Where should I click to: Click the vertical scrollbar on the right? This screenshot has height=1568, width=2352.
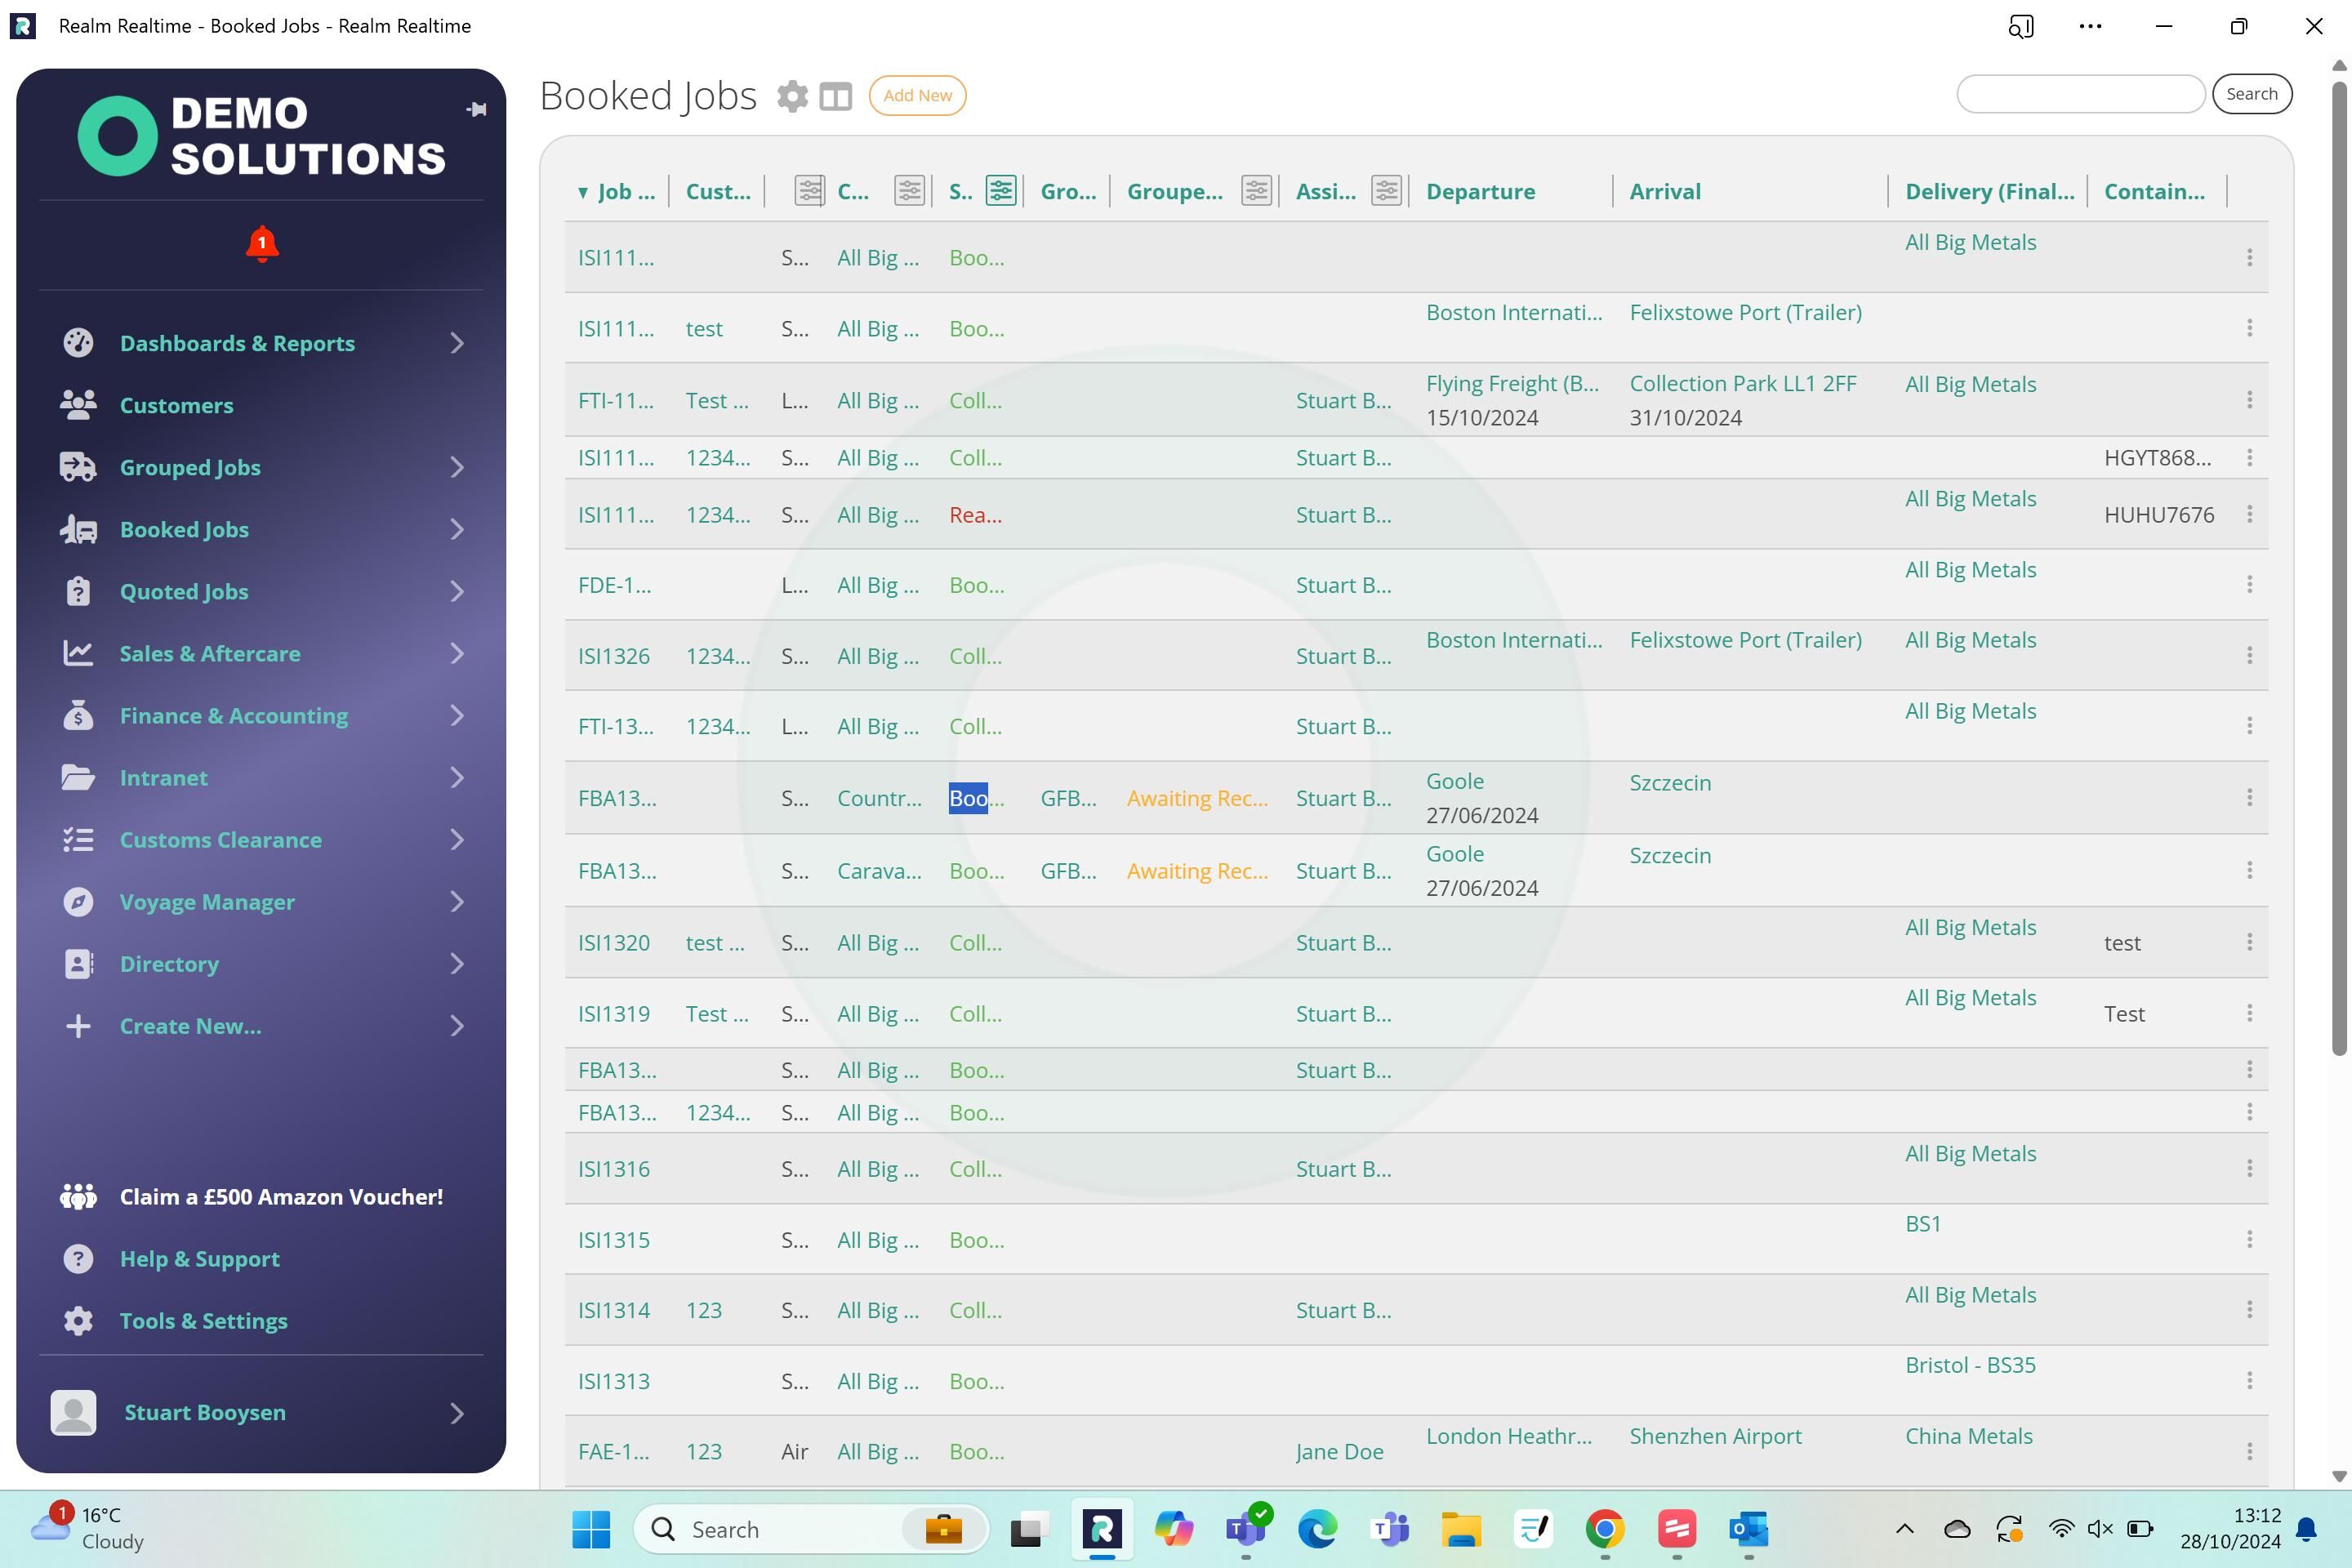2339,569
